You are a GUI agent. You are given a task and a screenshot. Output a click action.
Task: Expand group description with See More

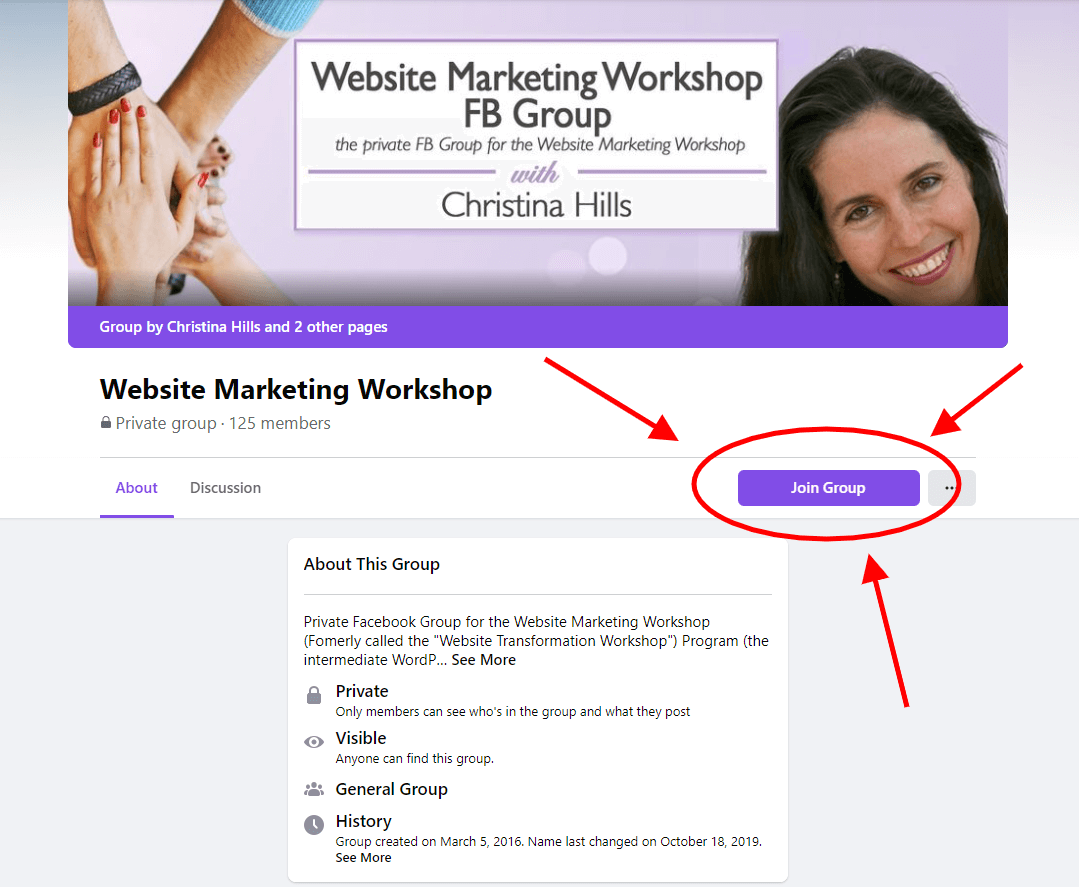(x=483, y=660)
